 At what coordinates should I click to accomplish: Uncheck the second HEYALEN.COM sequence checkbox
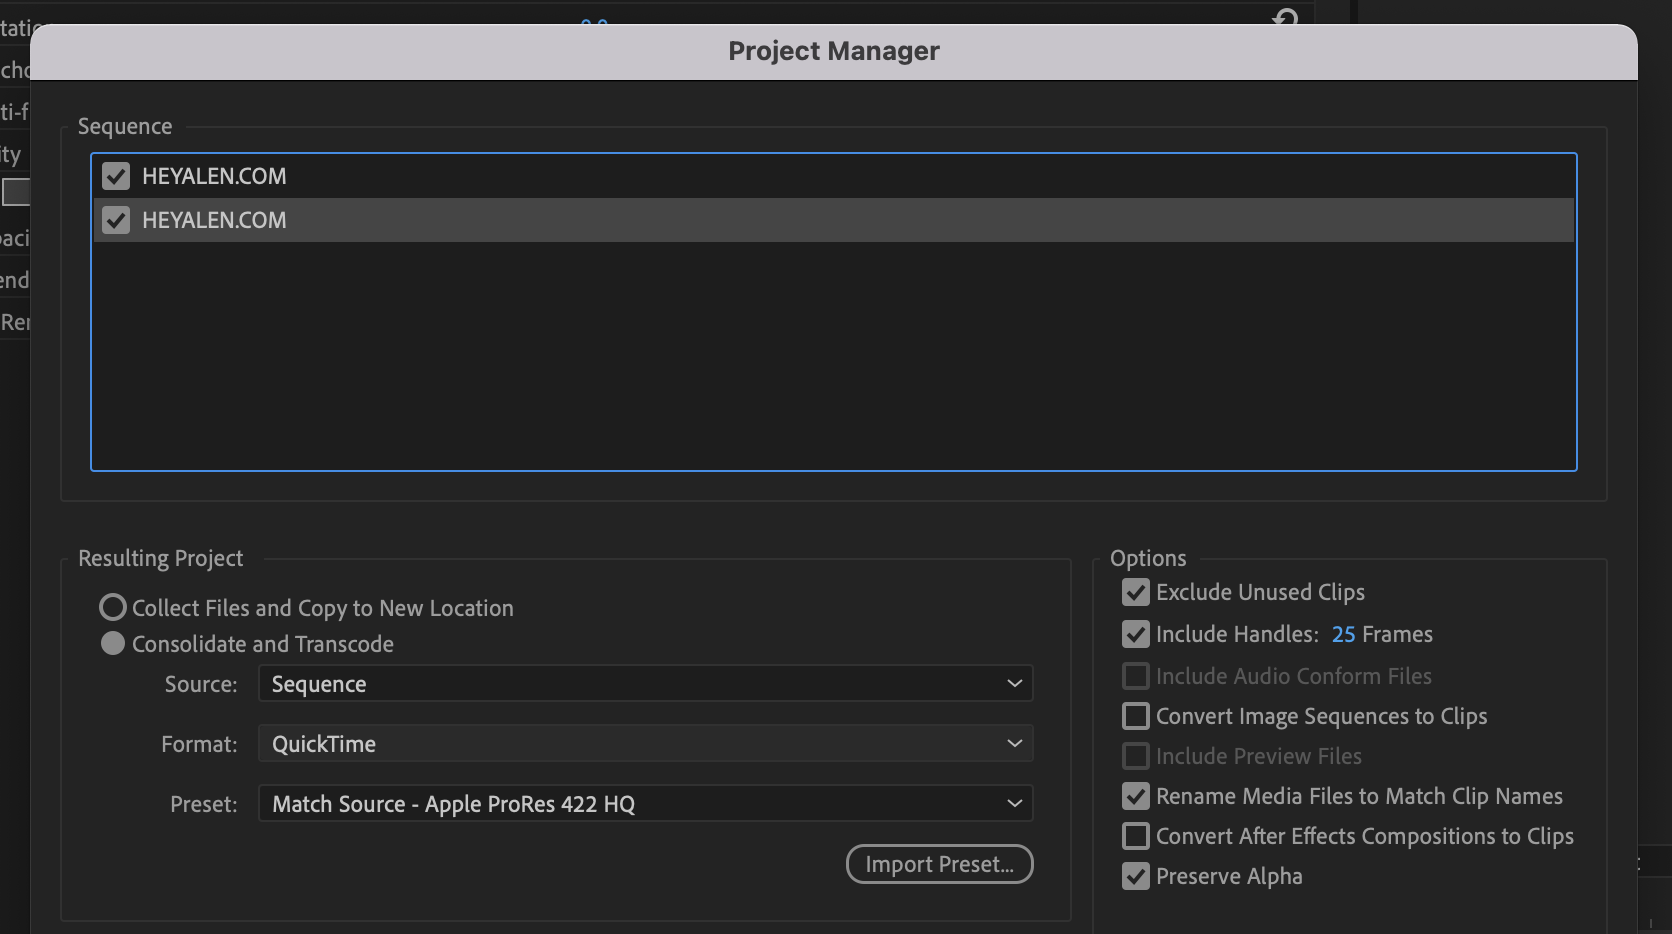tap(116, 220)
